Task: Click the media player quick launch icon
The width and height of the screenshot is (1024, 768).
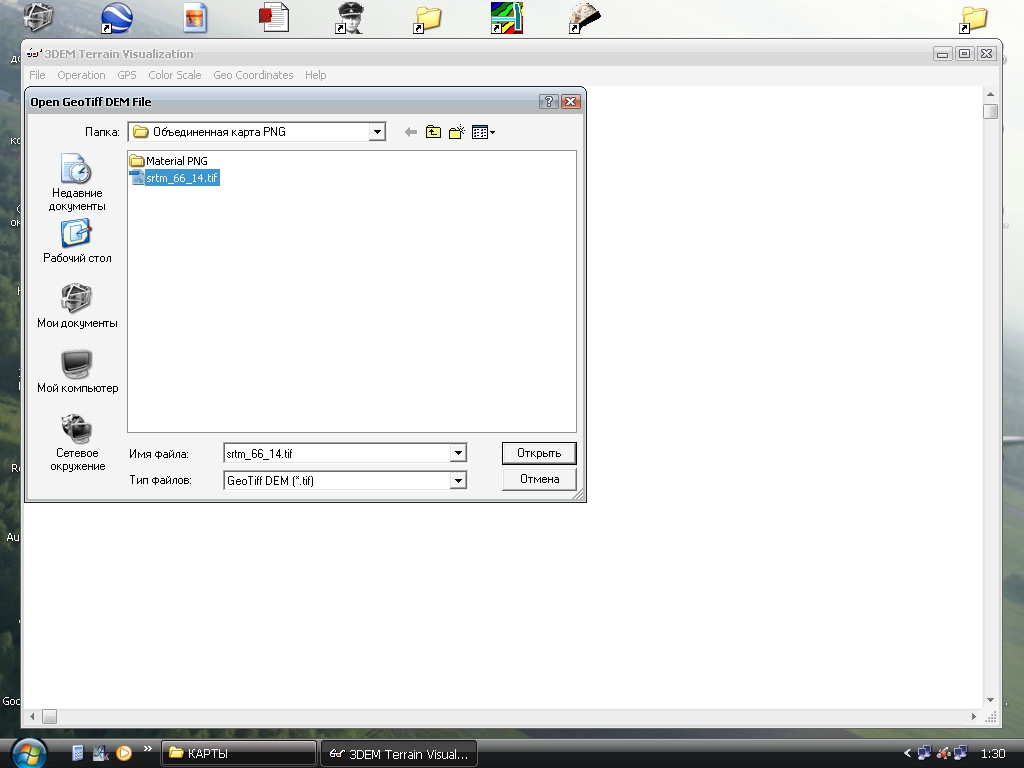Action: point(123,754)
